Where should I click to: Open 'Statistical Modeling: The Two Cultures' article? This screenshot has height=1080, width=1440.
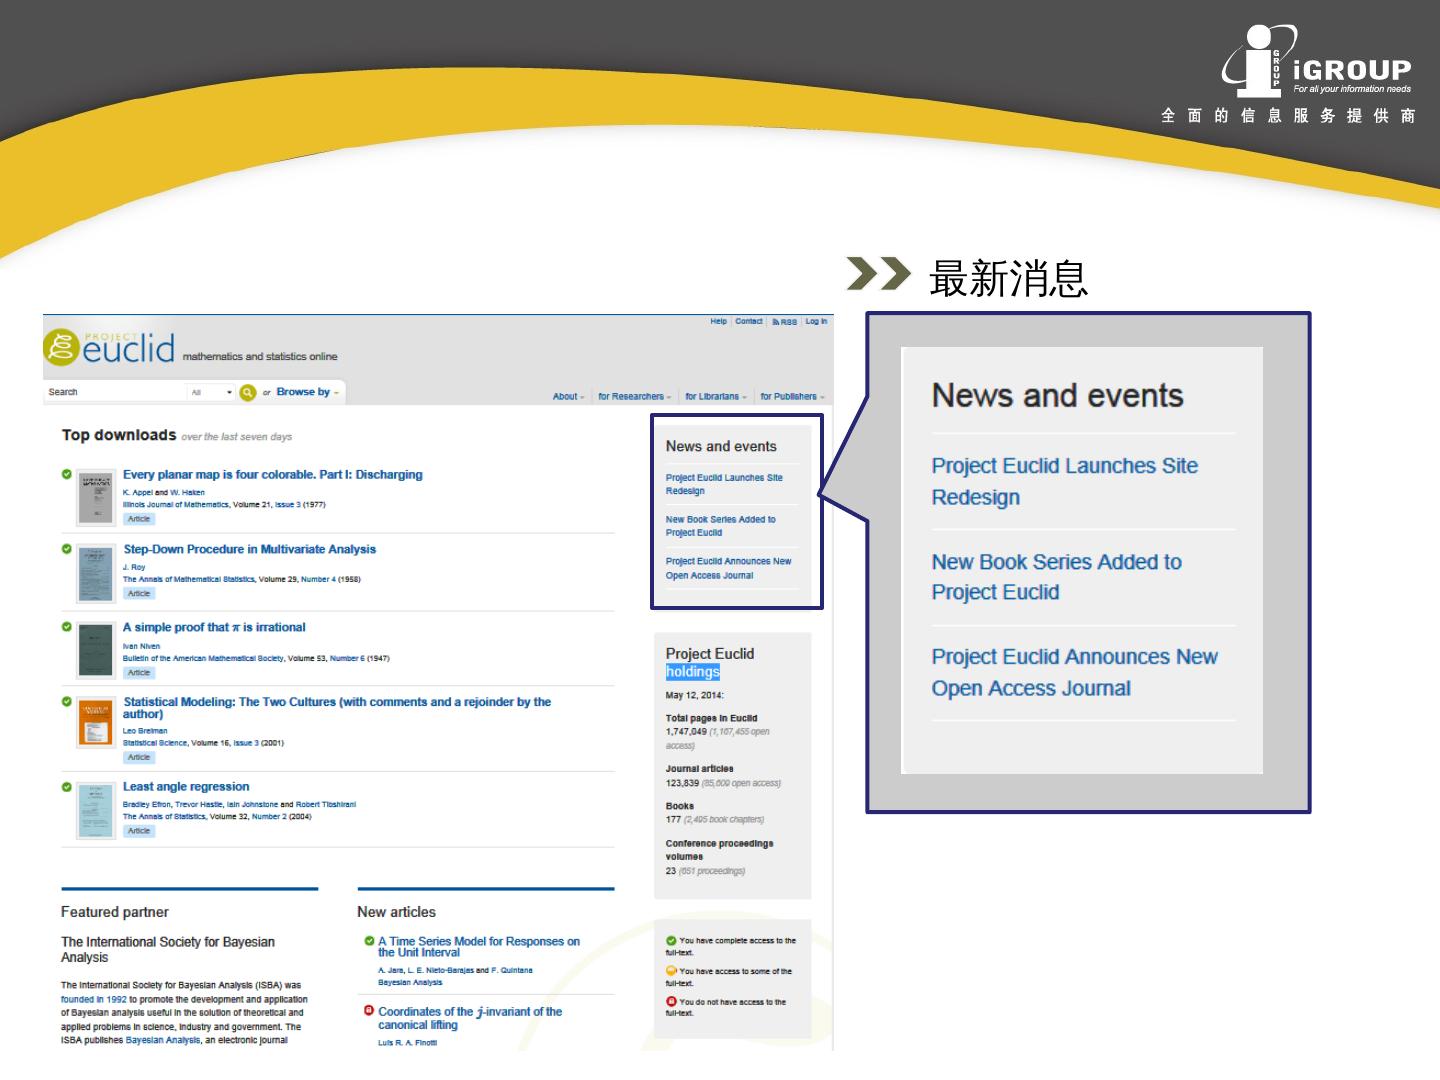coord(337,708)
